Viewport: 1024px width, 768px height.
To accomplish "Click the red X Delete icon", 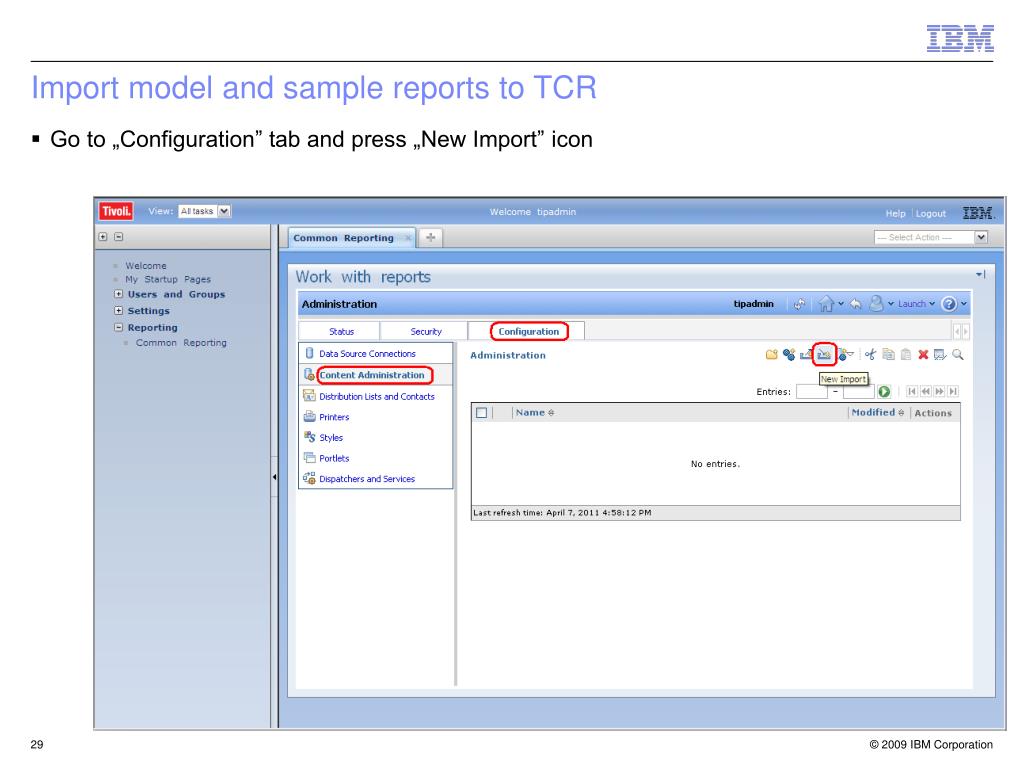I will coord(923,355).
